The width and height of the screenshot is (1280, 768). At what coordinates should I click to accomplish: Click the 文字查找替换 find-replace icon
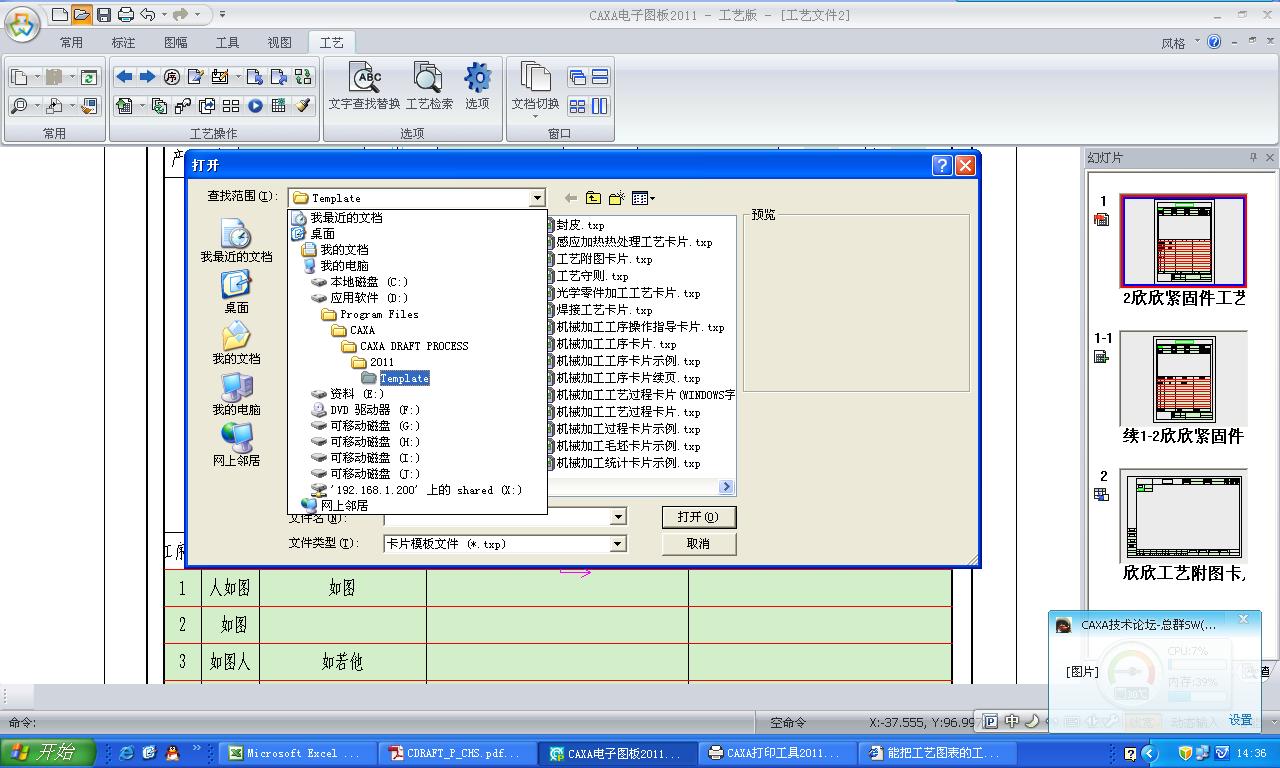click(365, 80)
